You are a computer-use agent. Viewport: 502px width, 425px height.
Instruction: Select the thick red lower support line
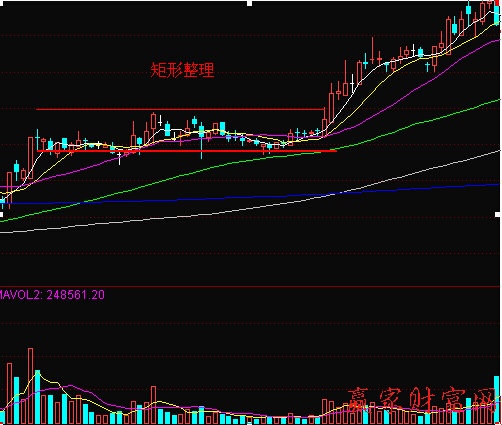click(x=187, y=151)
